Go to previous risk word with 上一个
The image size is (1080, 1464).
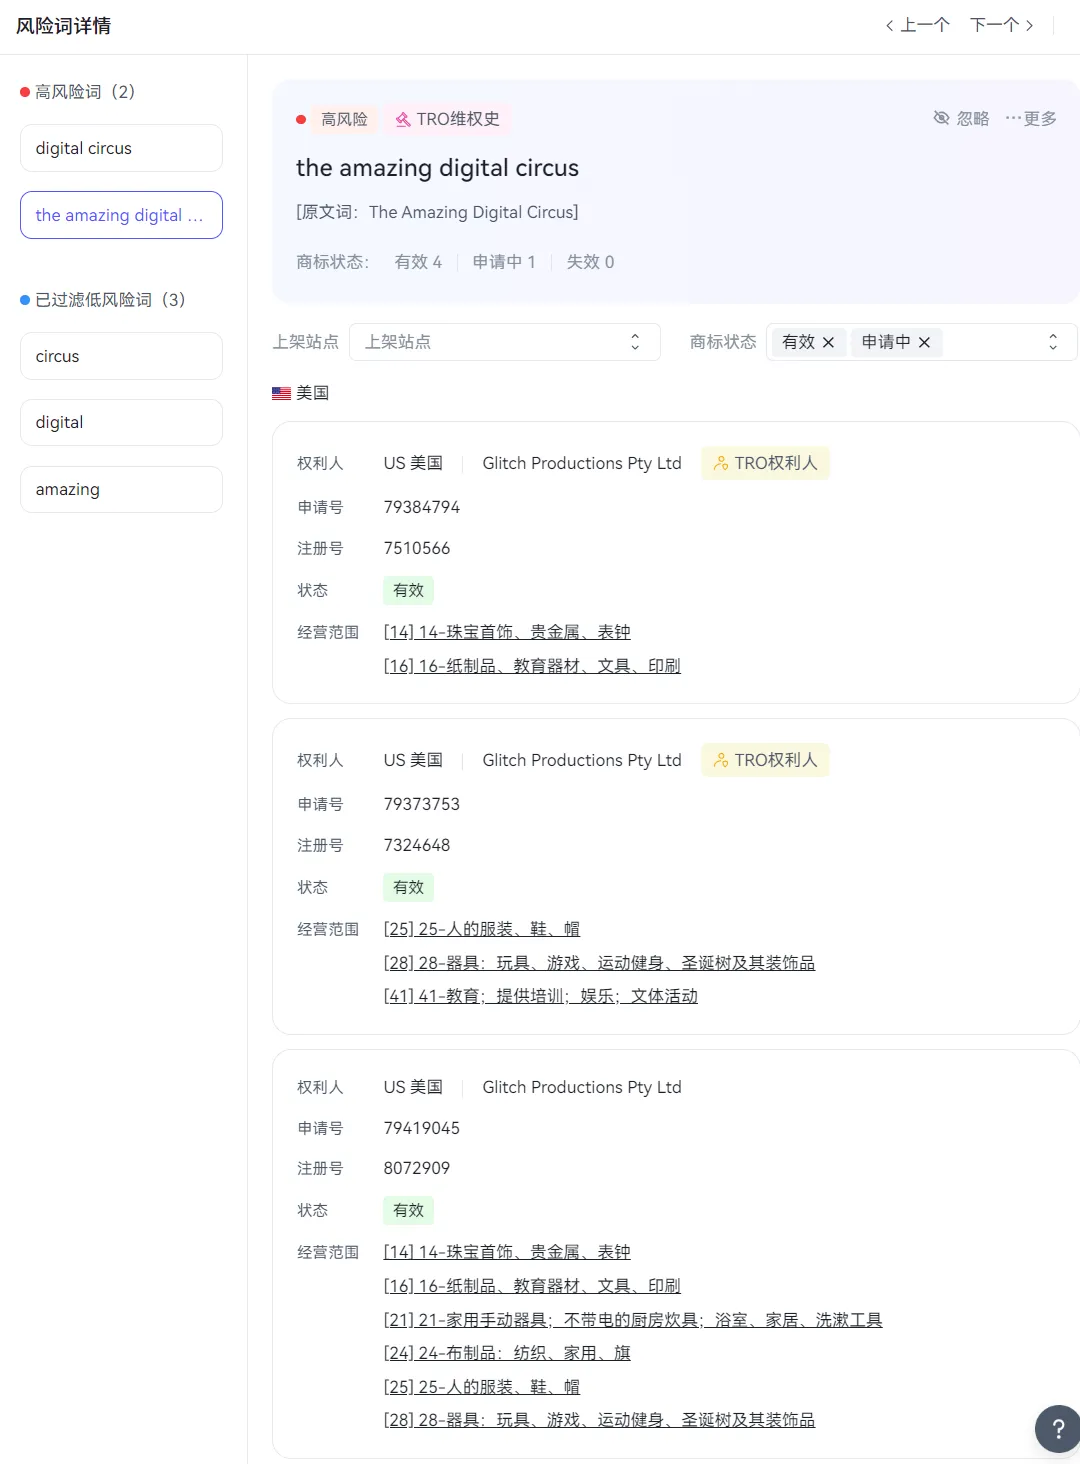point(917,25)
